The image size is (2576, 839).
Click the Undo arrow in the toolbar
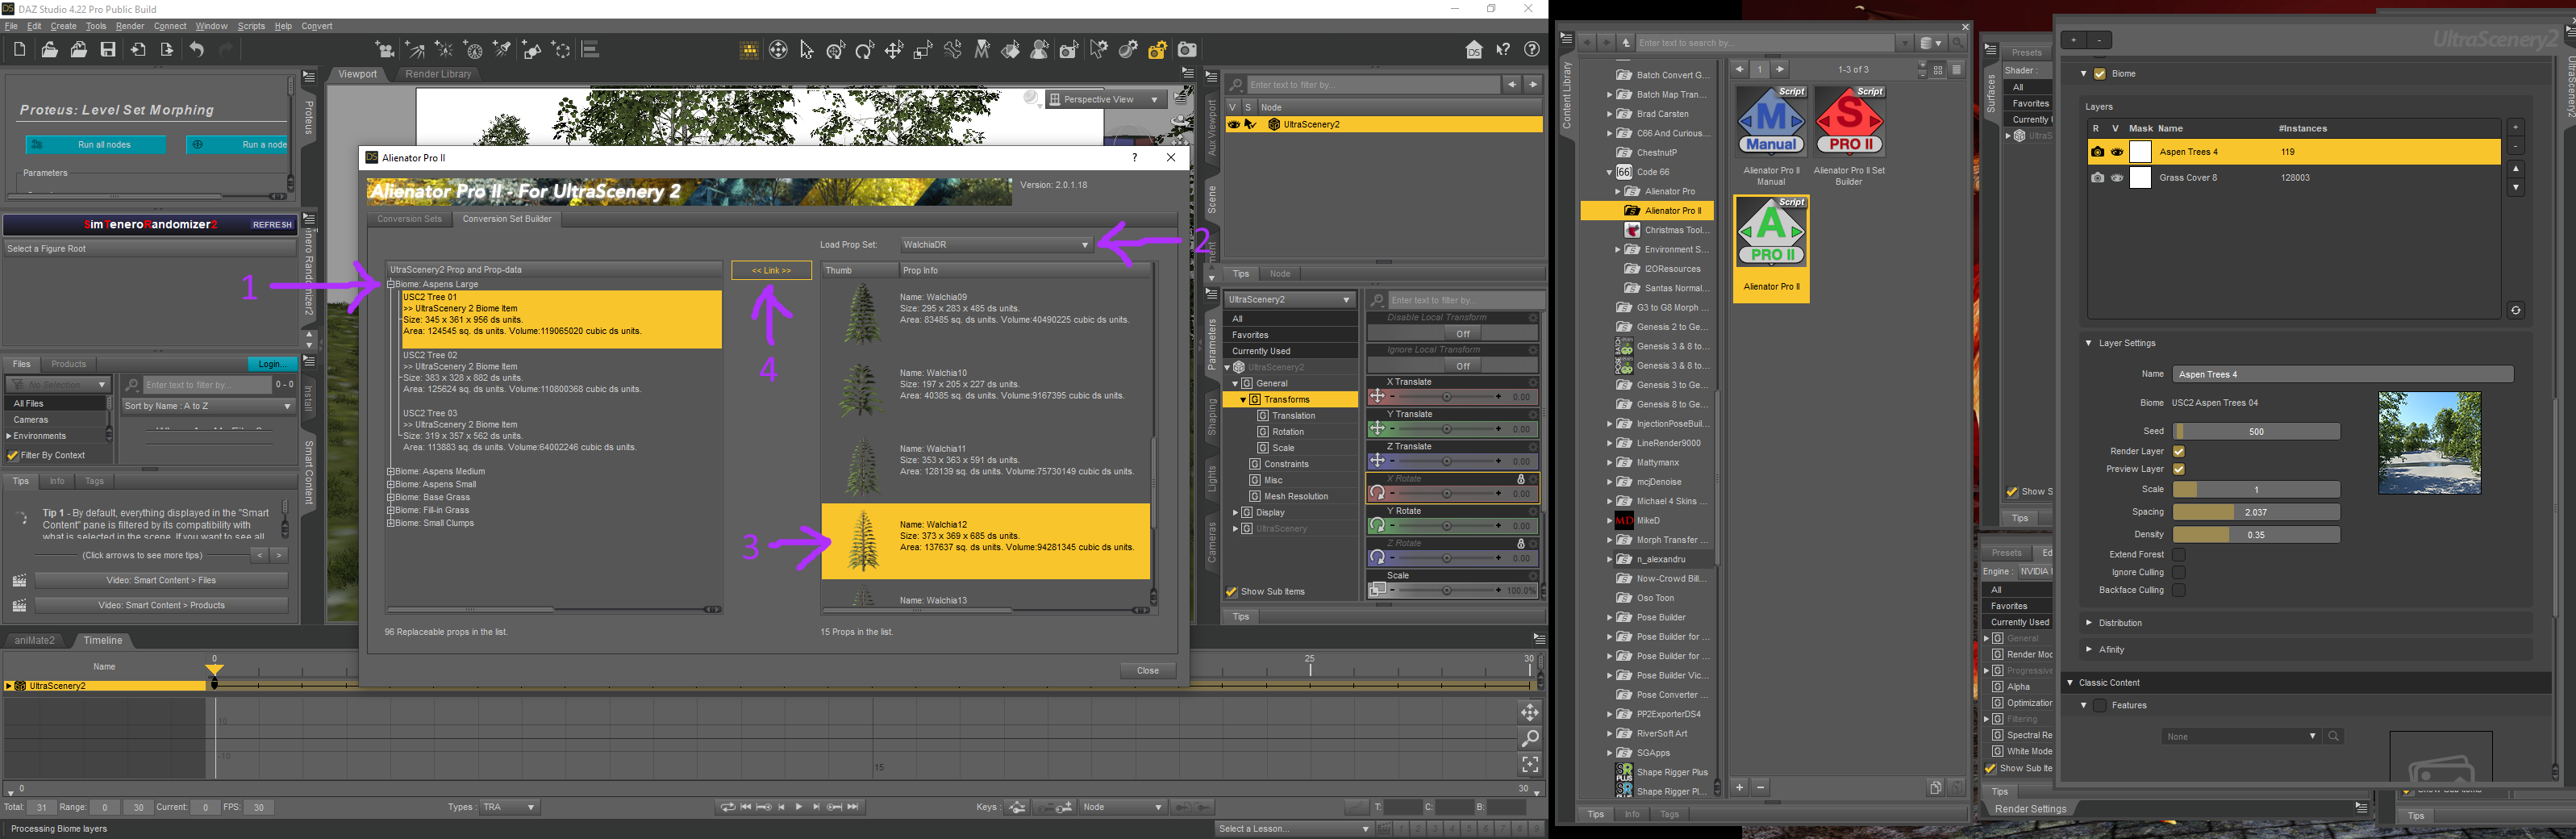coord(197,50)
